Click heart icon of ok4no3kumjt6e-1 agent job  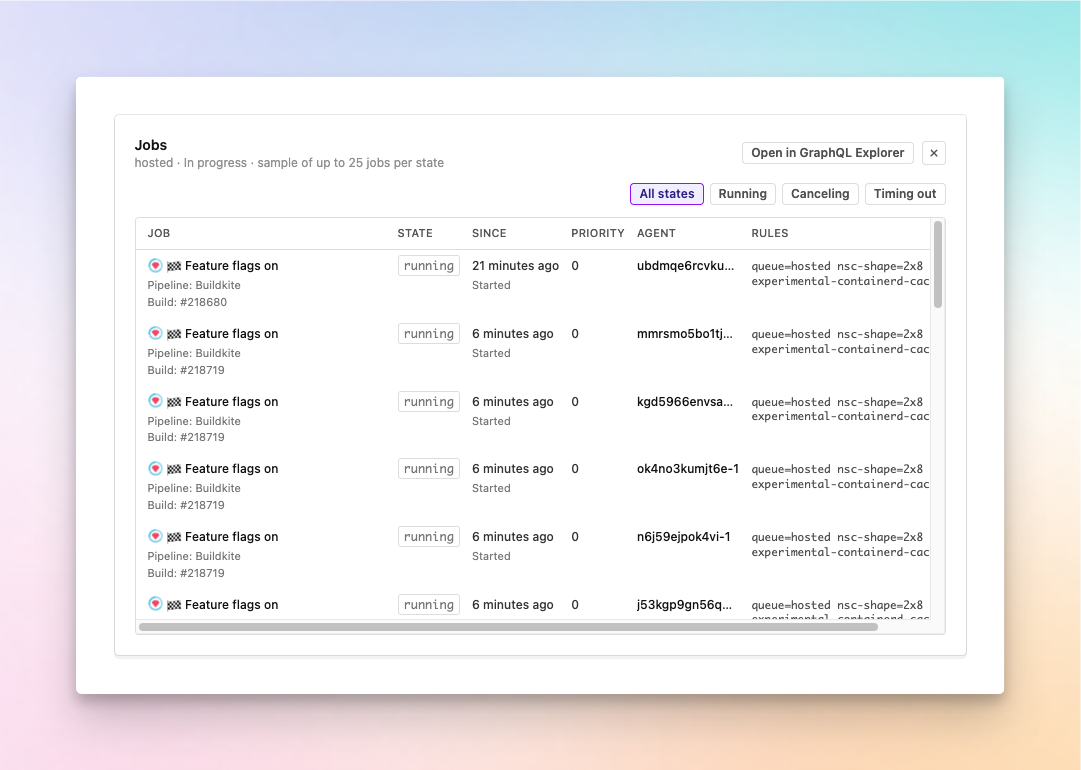click(x=155, y=469)
